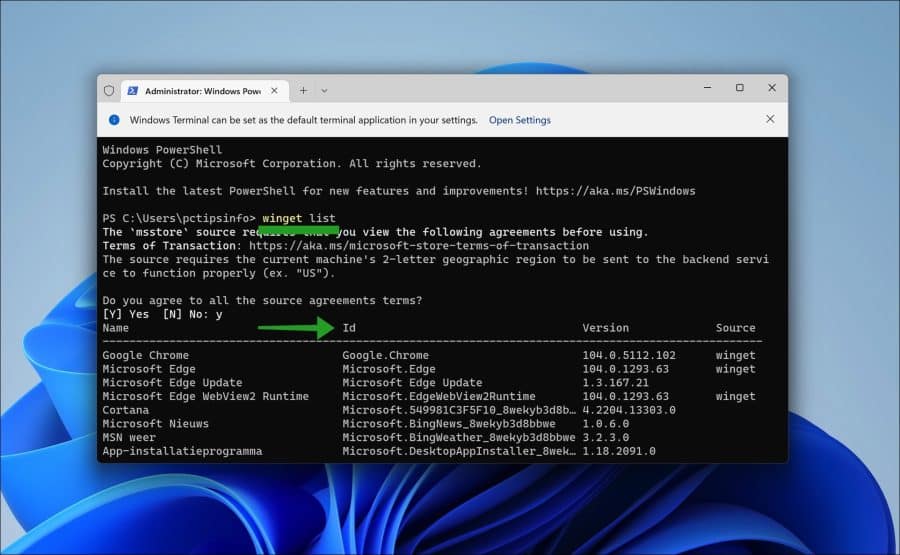Expand the new tab profile dropdown
900x555 pixels.
(324, 91)
